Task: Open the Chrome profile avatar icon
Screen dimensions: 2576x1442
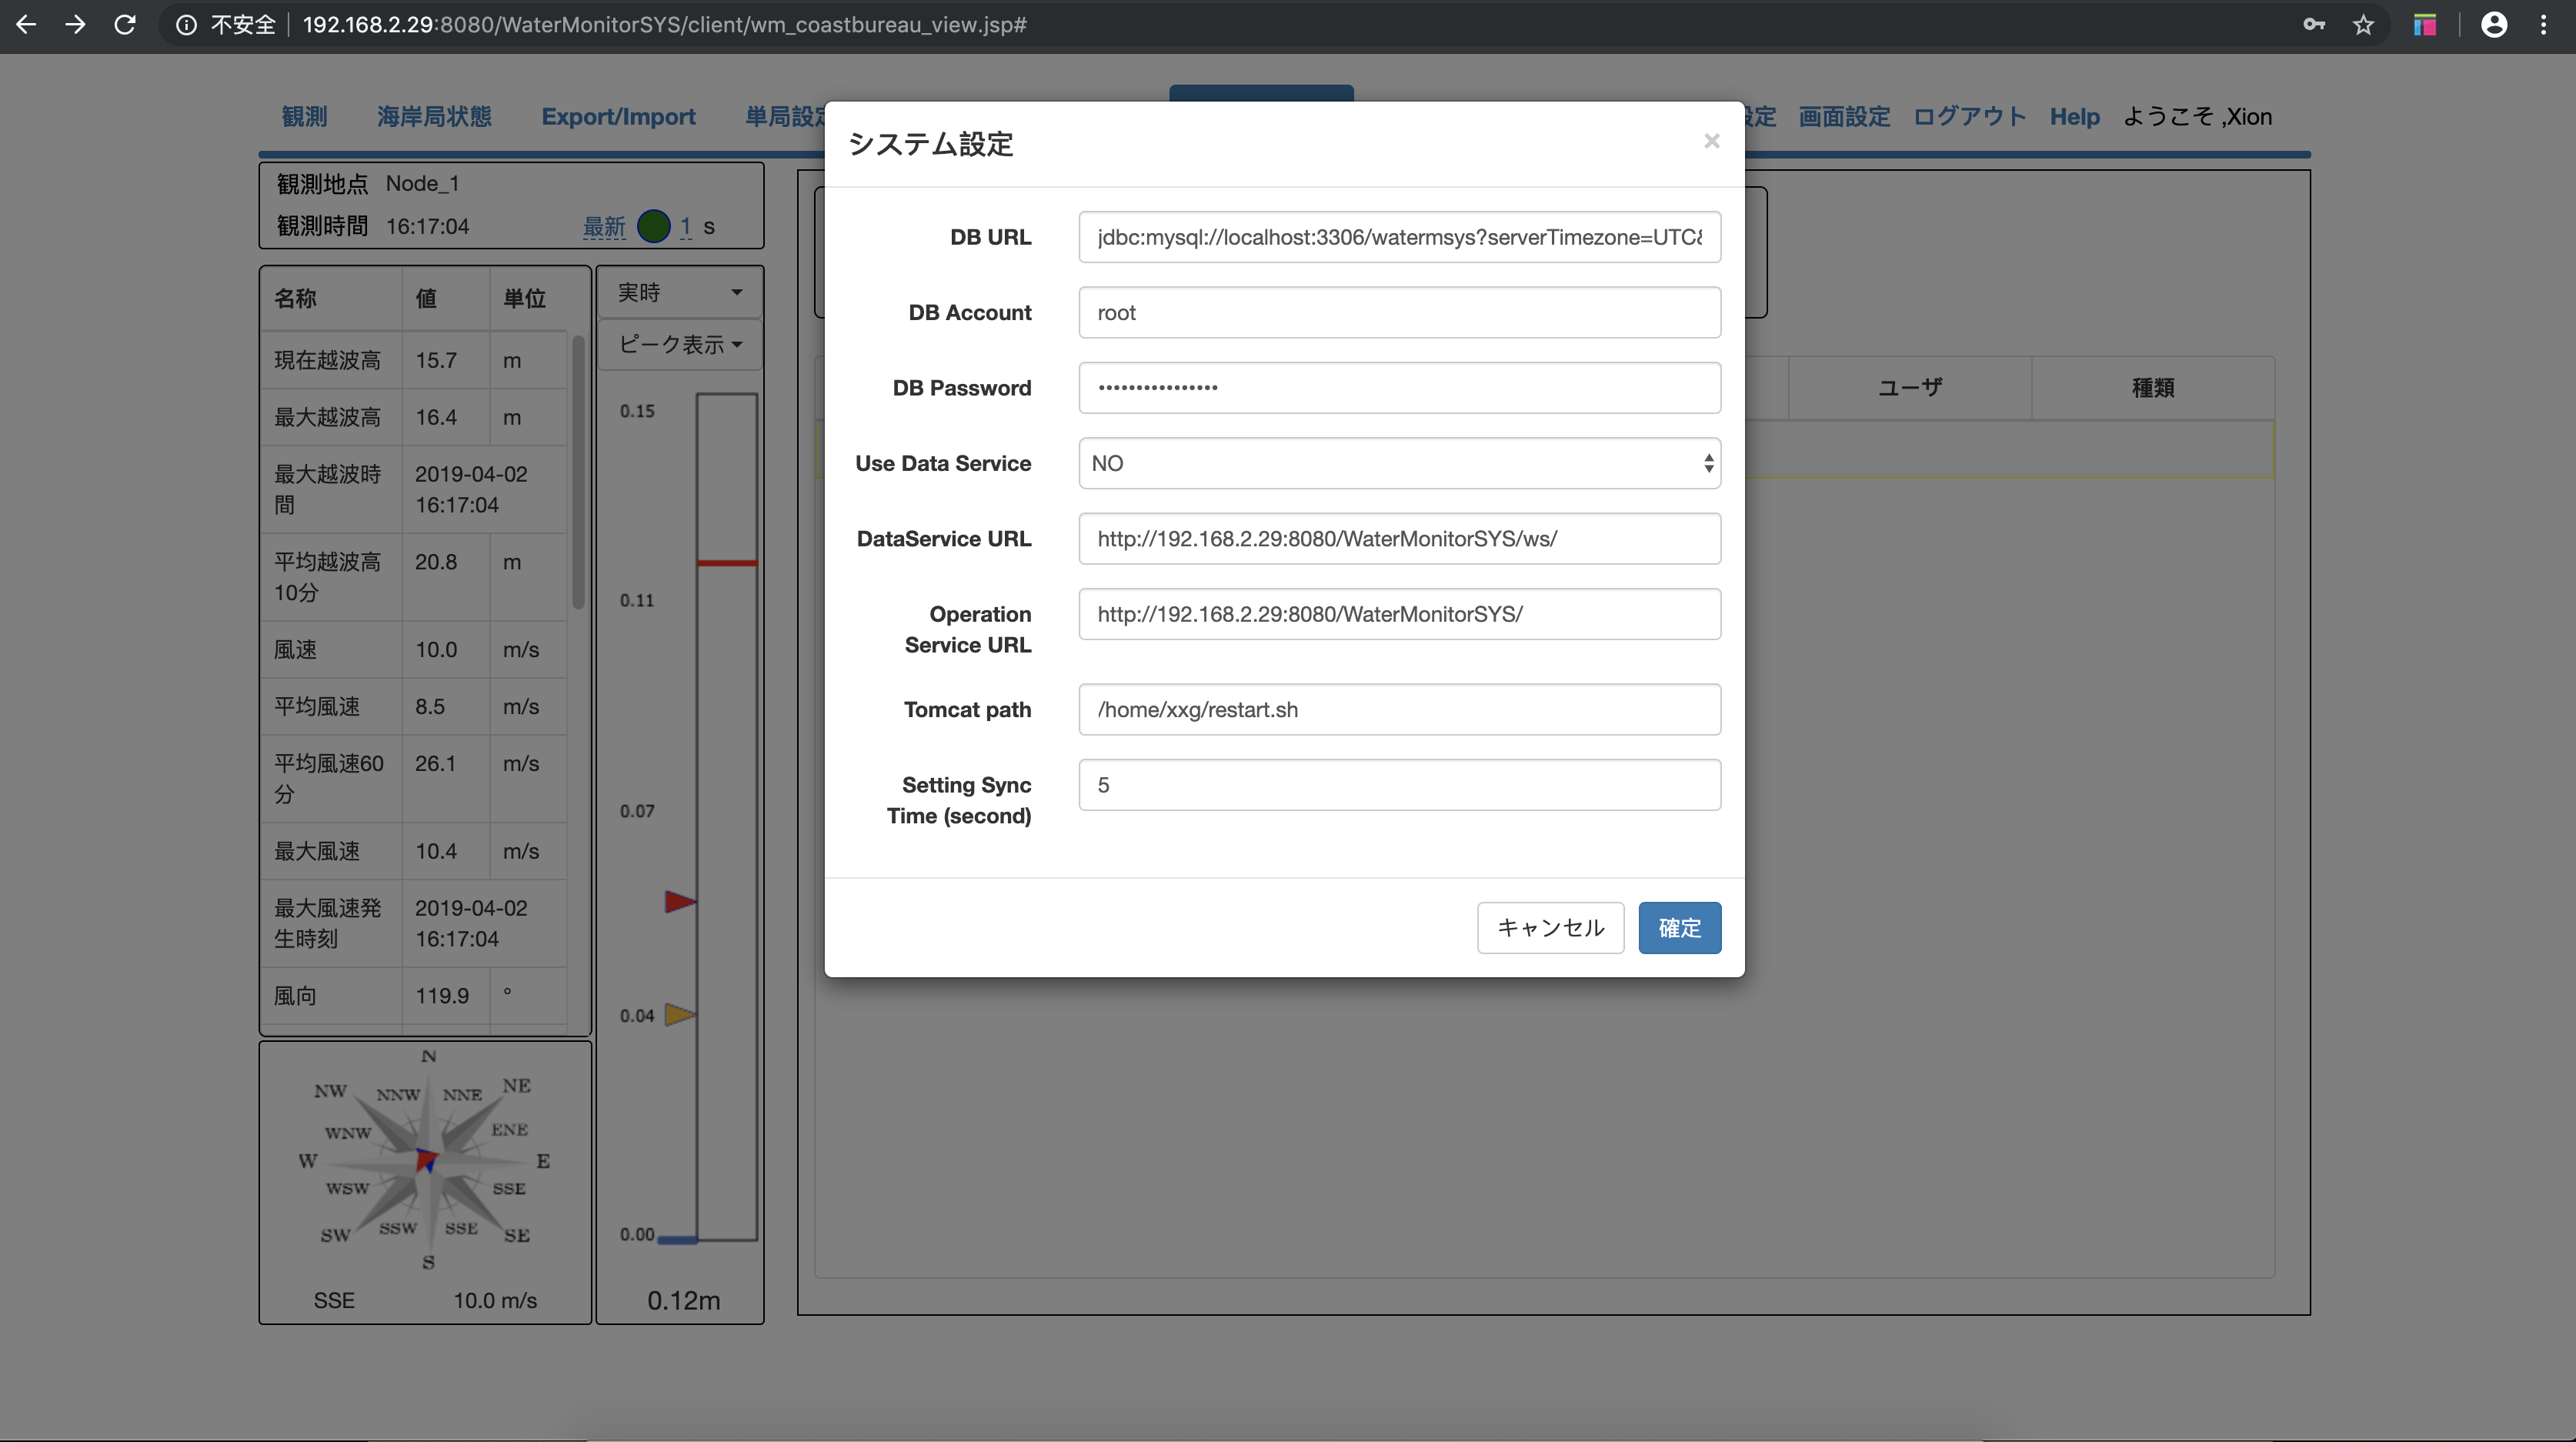Action: point(2494,25)
